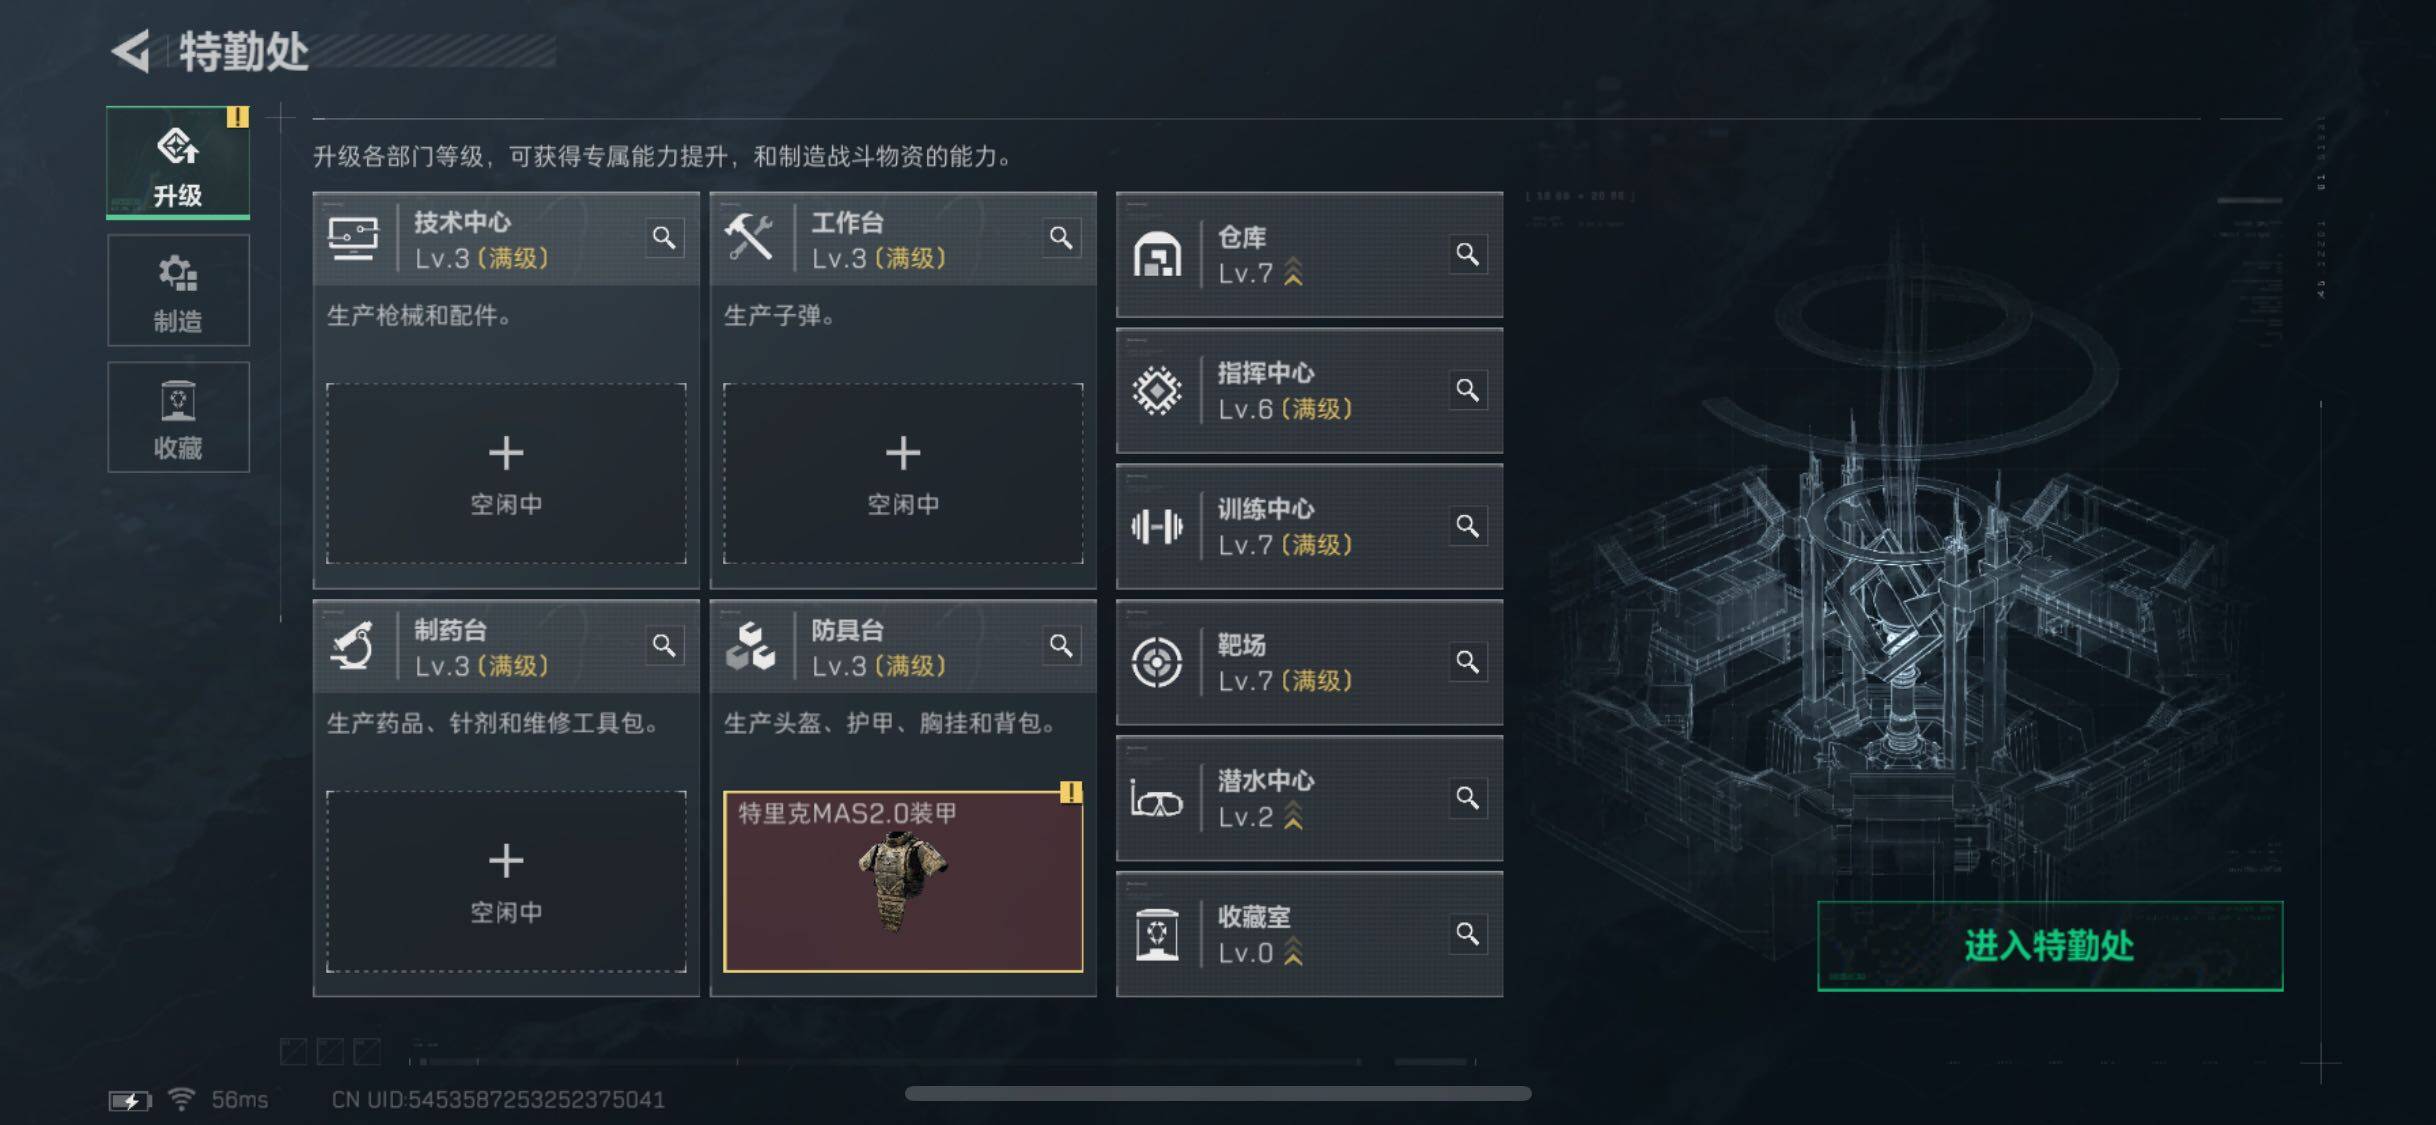2436x1125 pixels.
Task: Open 训练中心 info magnifier
Action: (x=1467, y=526)
